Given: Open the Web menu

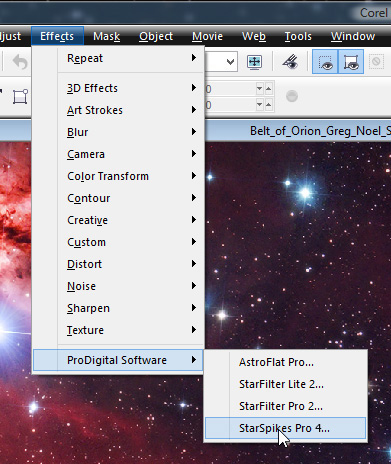Looking at the screenshot, I should pos(254,36).
